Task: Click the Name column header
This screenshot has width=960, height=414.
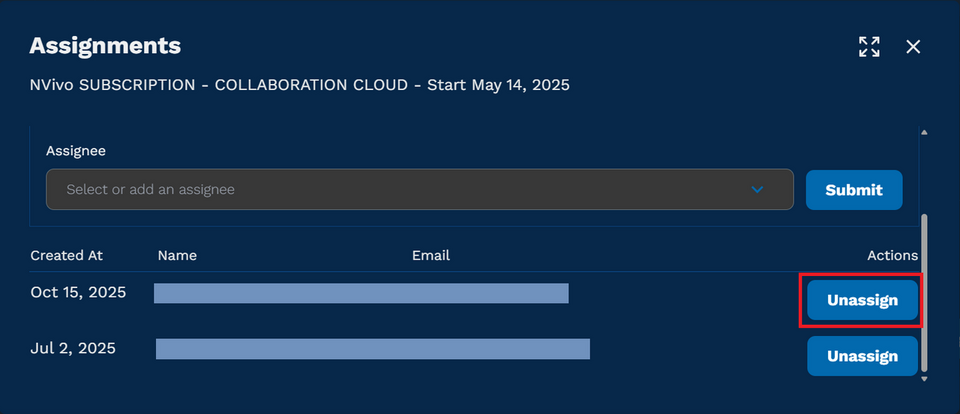Action: (x=177, y=255)
